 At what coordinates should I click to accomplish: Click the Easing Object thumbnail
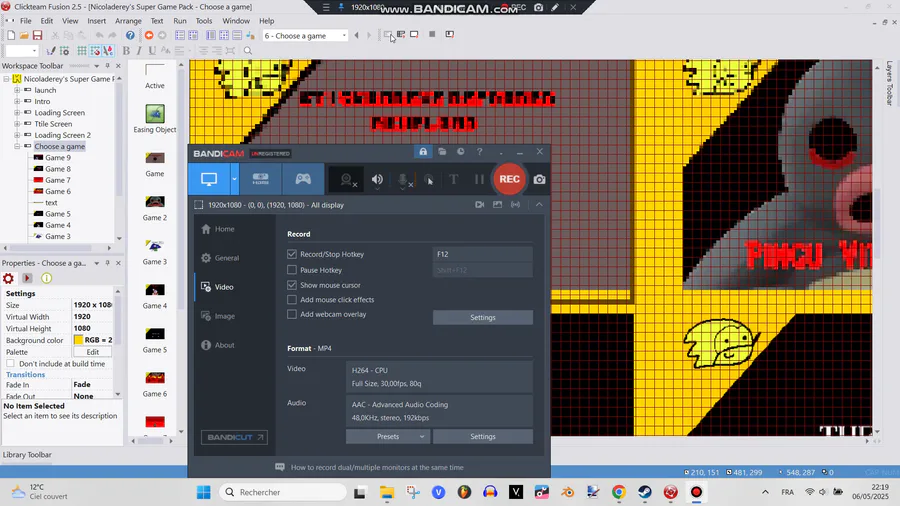[x=154, y=114]
